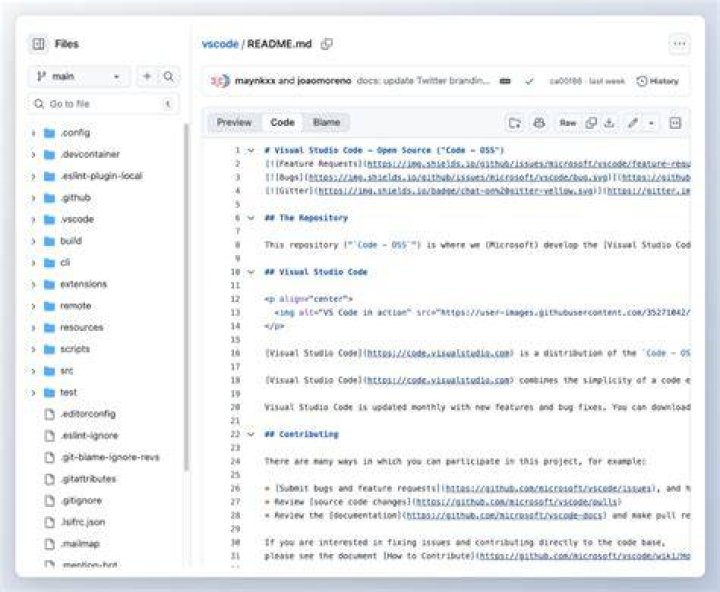Viewport: 720px width, 592px height.
Task: Open more options ellipsis at top right
Action: [679, 44]
